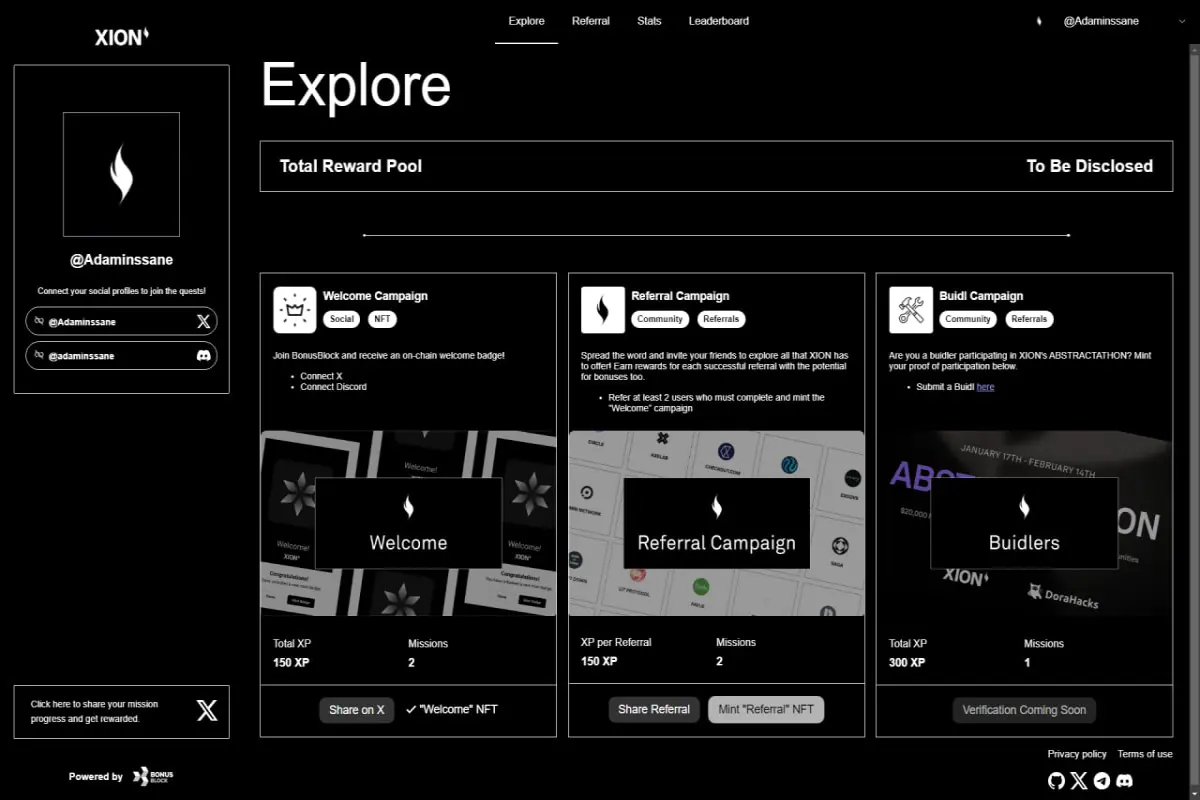Click the Referrals tag on Buidl Campaign

1029,319
